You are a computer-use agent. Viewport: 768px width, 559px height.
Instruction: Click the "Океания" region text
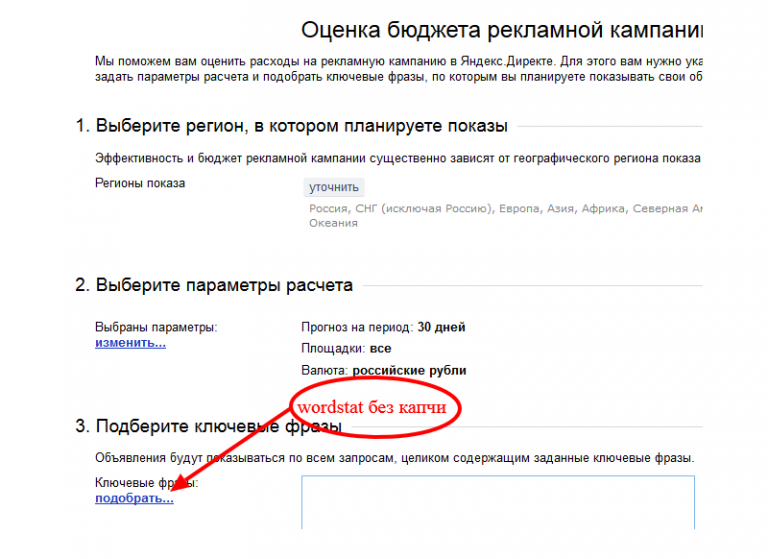click(x=333, y=223)
